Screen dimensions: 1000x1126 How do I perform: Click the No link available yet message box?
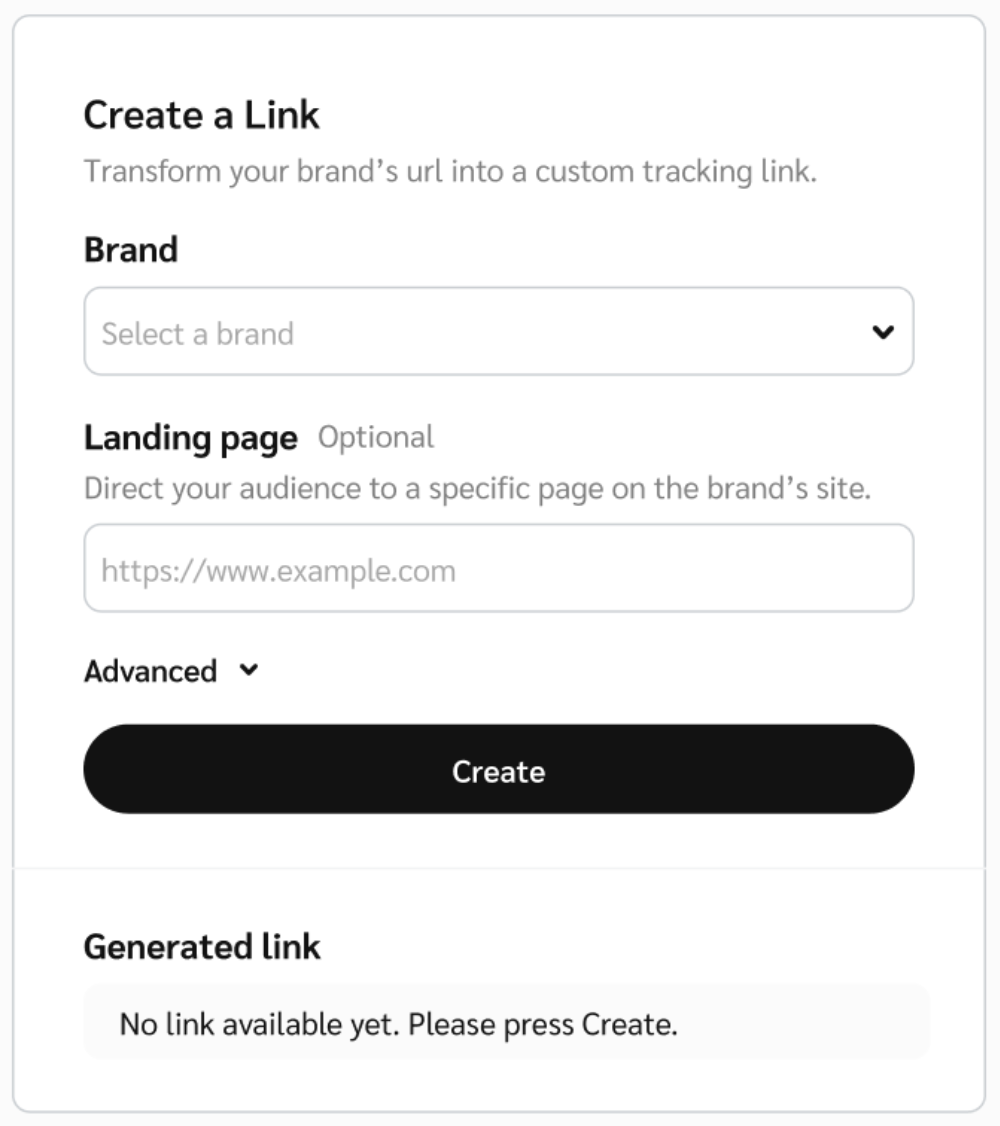pyautogui.click(x=507, y=1022)
